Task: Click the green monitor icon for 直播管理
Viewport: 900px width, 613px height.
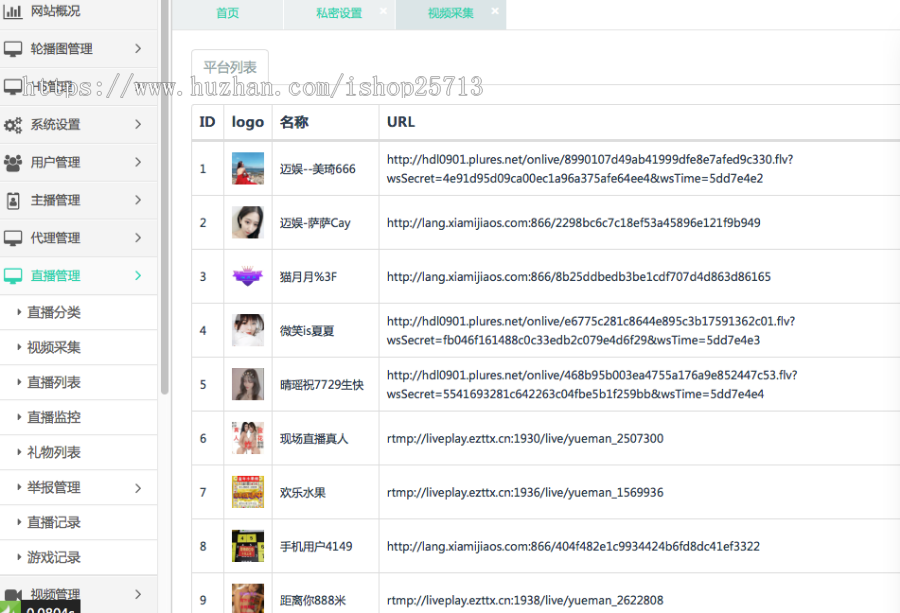Action: [13, 276]
